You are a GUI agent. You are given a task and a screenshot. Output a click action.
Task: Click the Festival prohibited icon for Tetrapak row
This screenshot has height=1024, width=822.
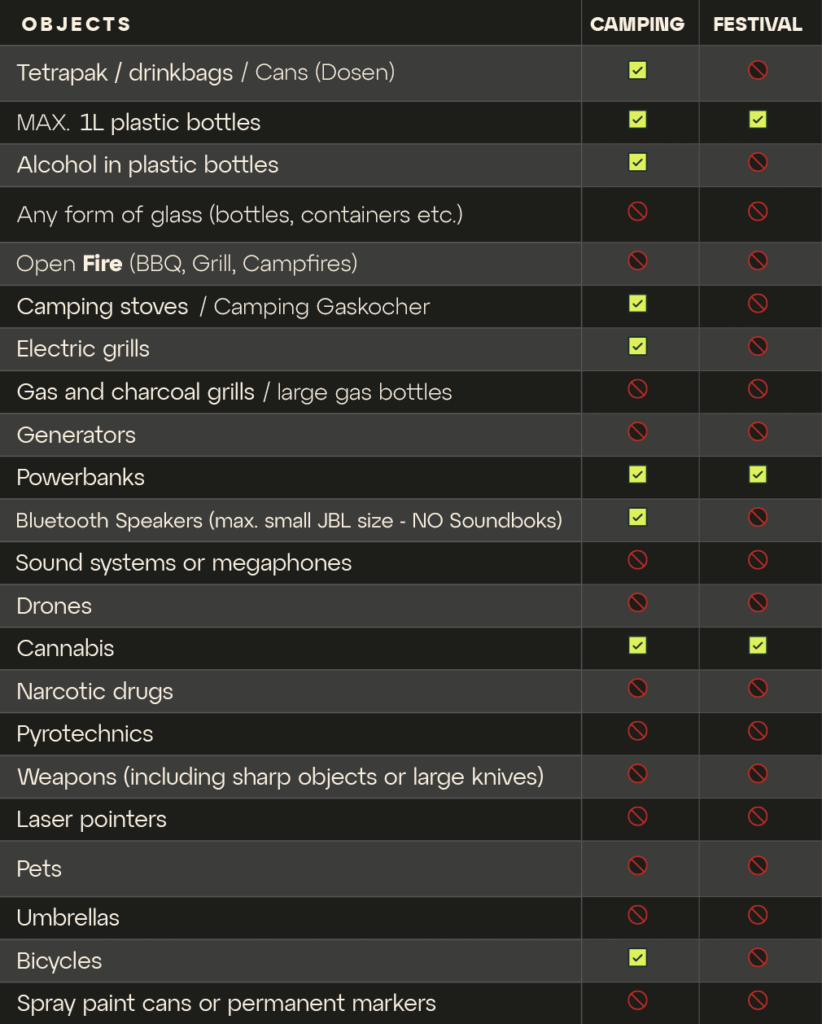pyautogui.click(x=757, y=70)
